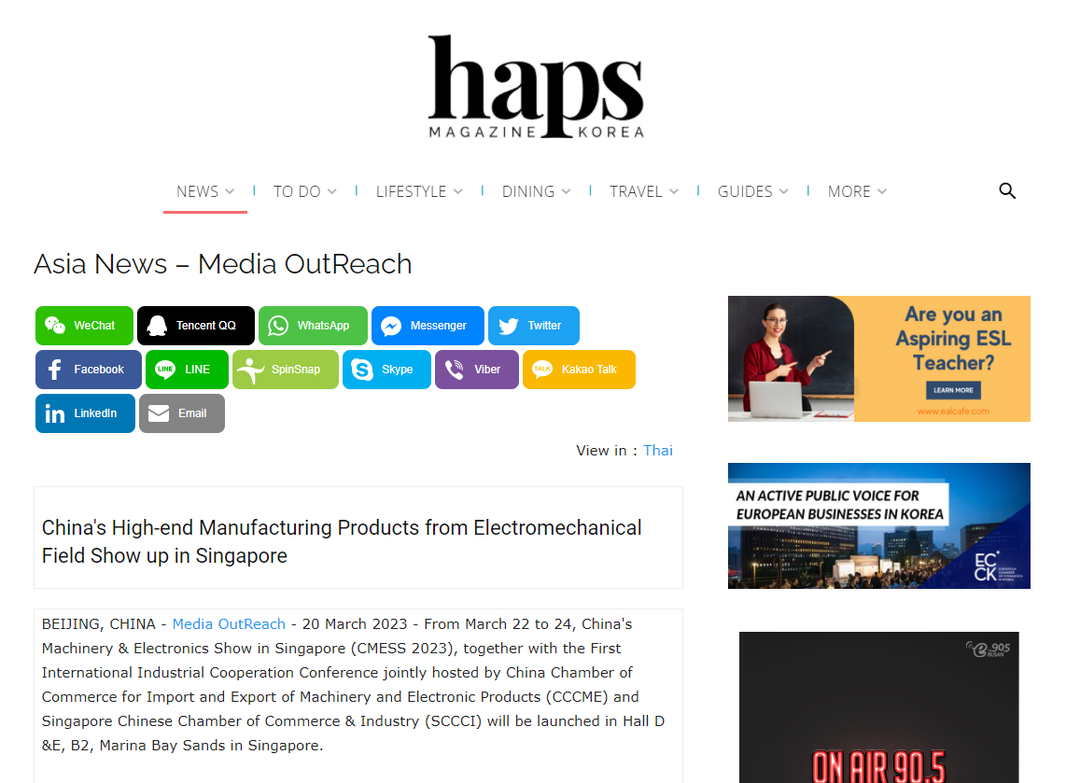
Task: Click the search magnifier icon
Action: 1007,191
